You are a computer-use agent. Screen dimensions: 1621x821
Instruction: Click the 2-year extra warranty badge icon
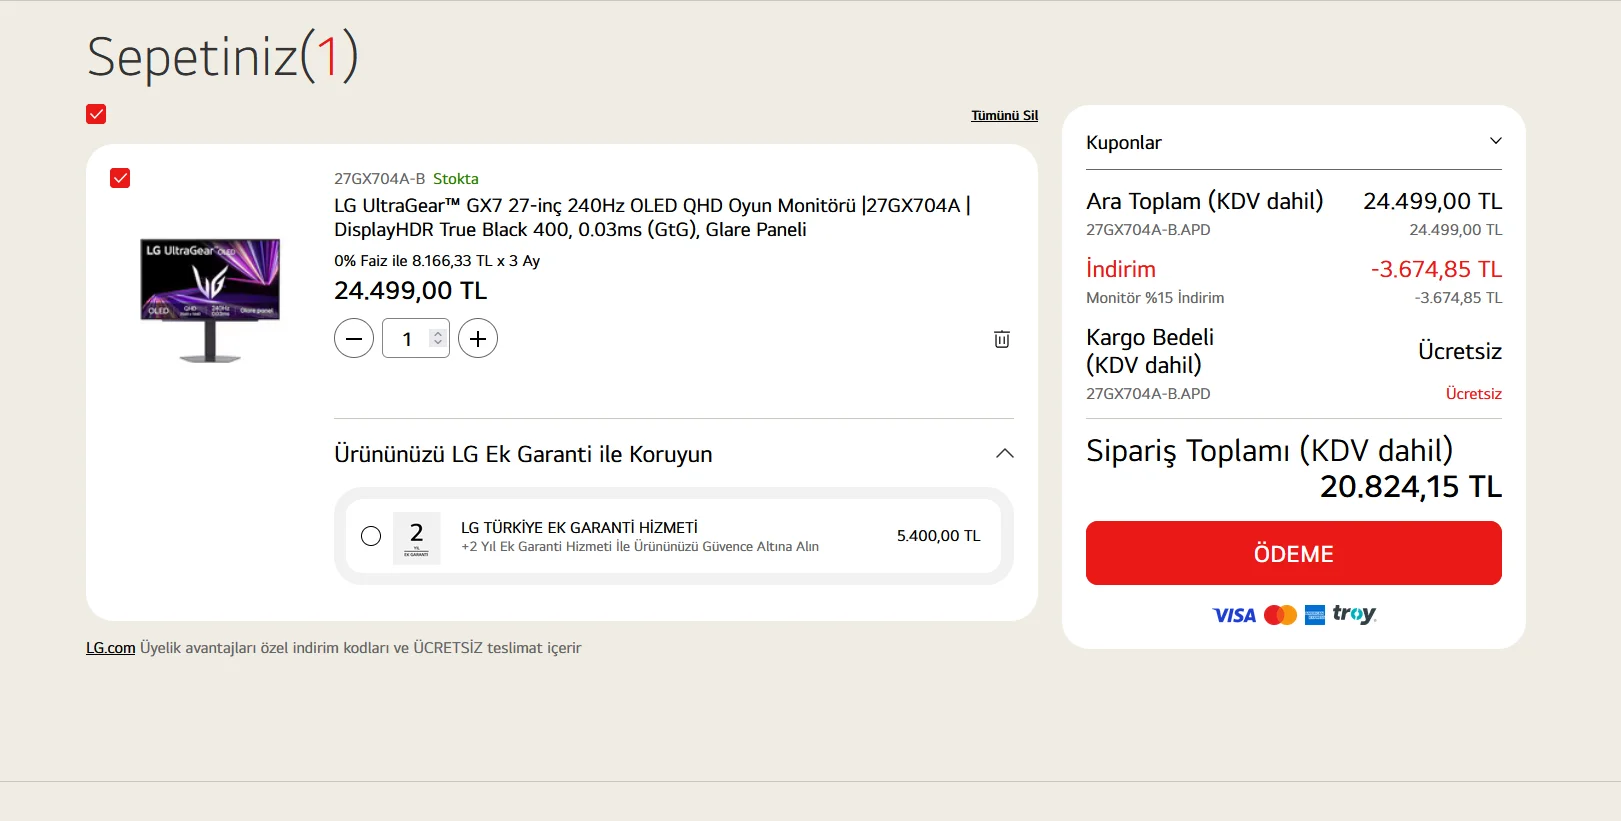tap(417, 538)
